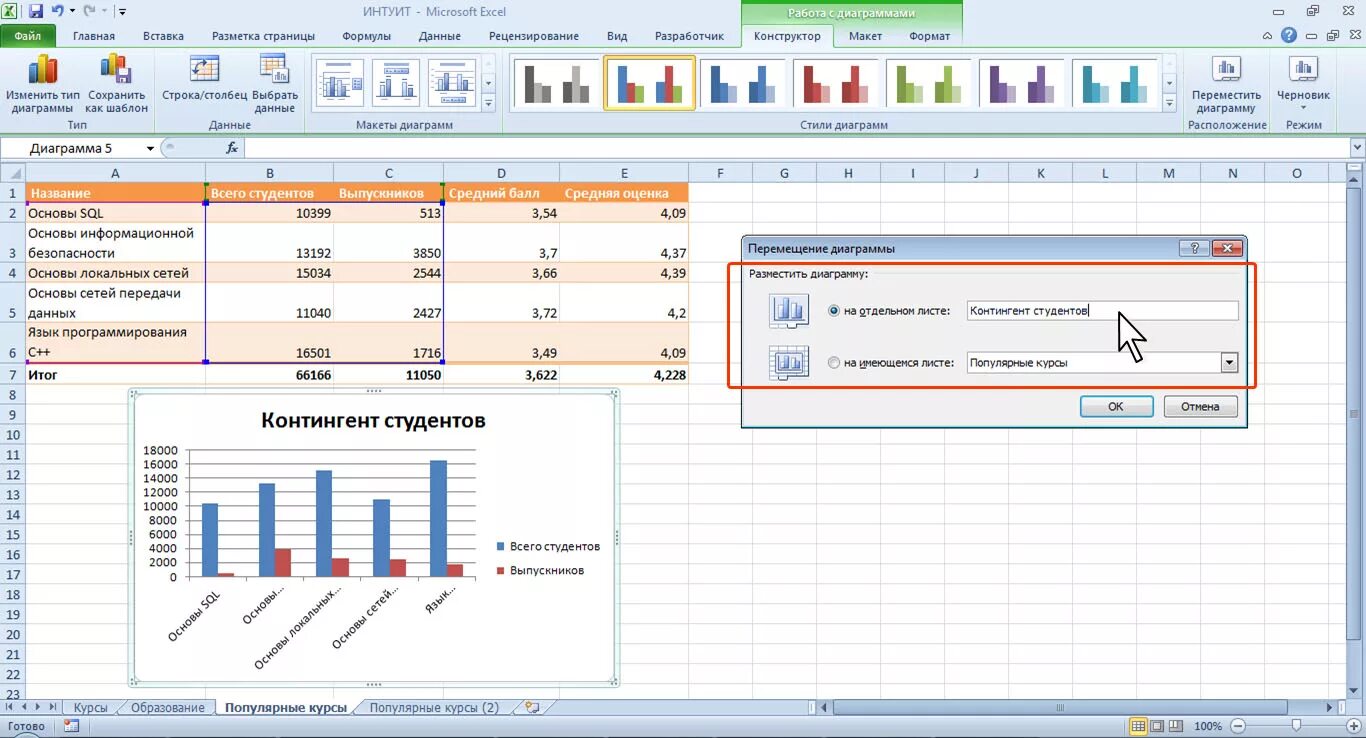The image size is (1366, 738).
Task: Click the fx insert function icon
Action: (x=232, y=148)
